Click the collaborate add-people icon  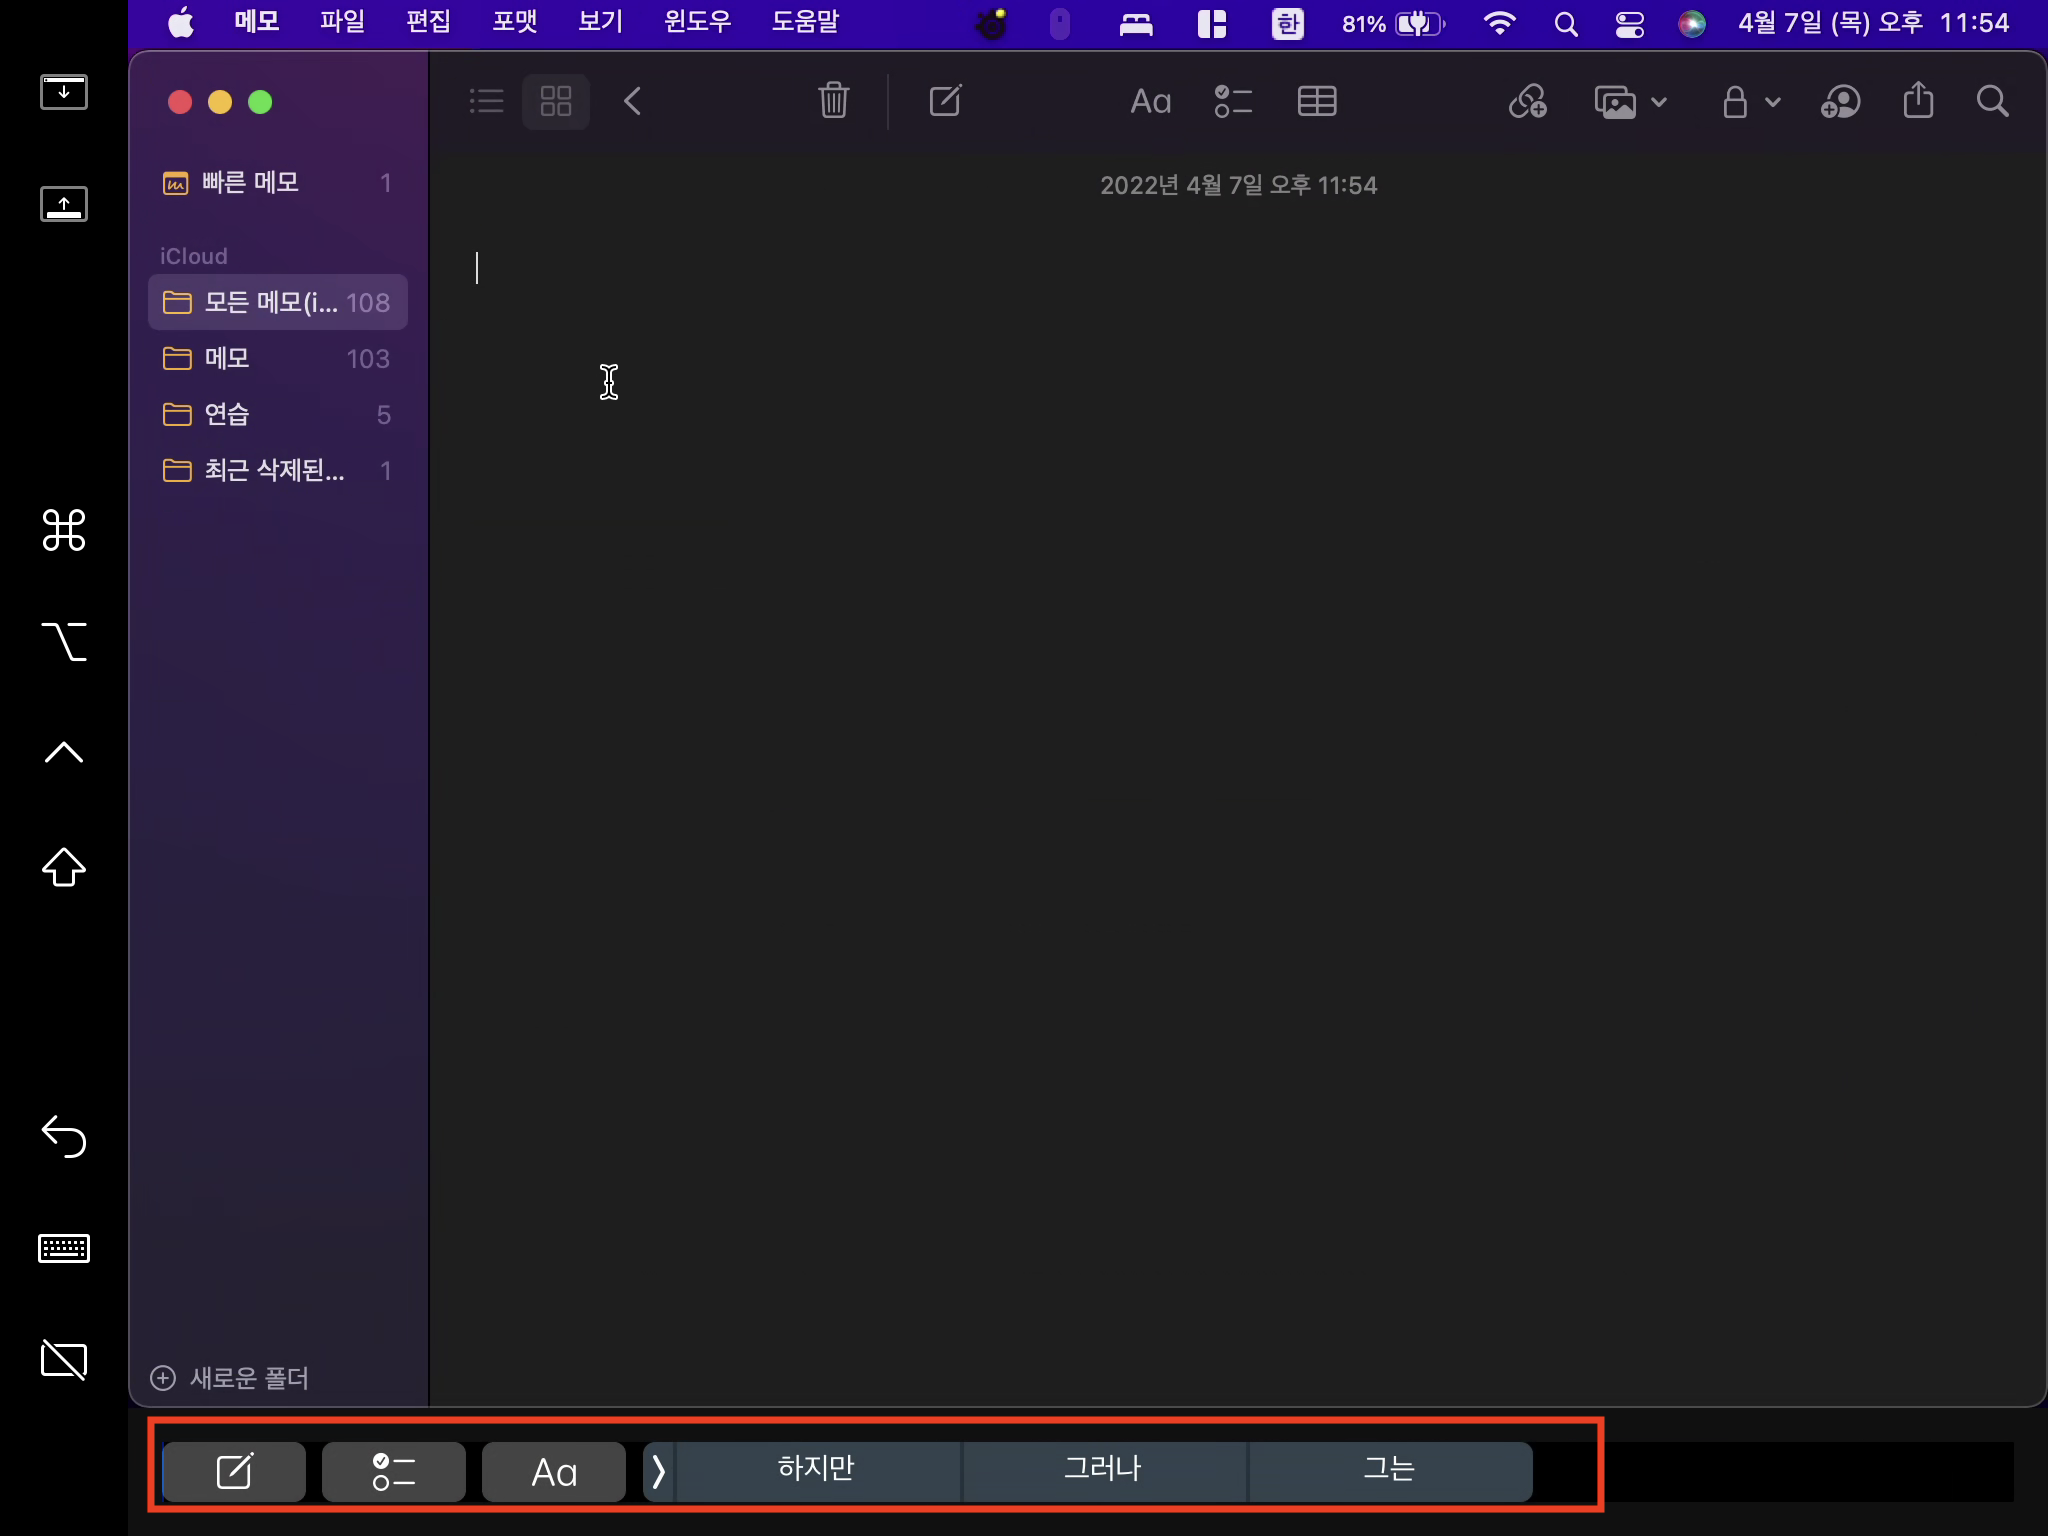tap(1840, 101)
